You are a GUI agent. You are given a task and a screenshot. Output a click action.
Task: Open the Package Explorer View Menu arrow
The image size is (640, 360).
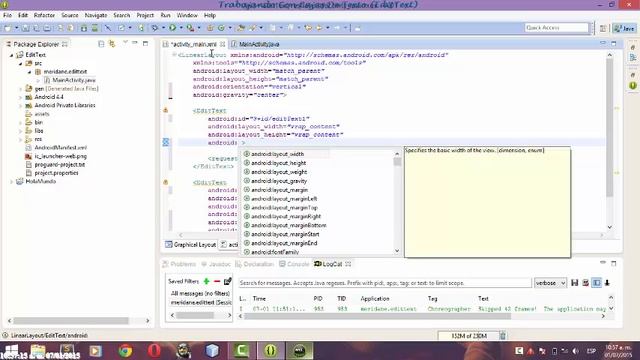[x=125, y=43]
